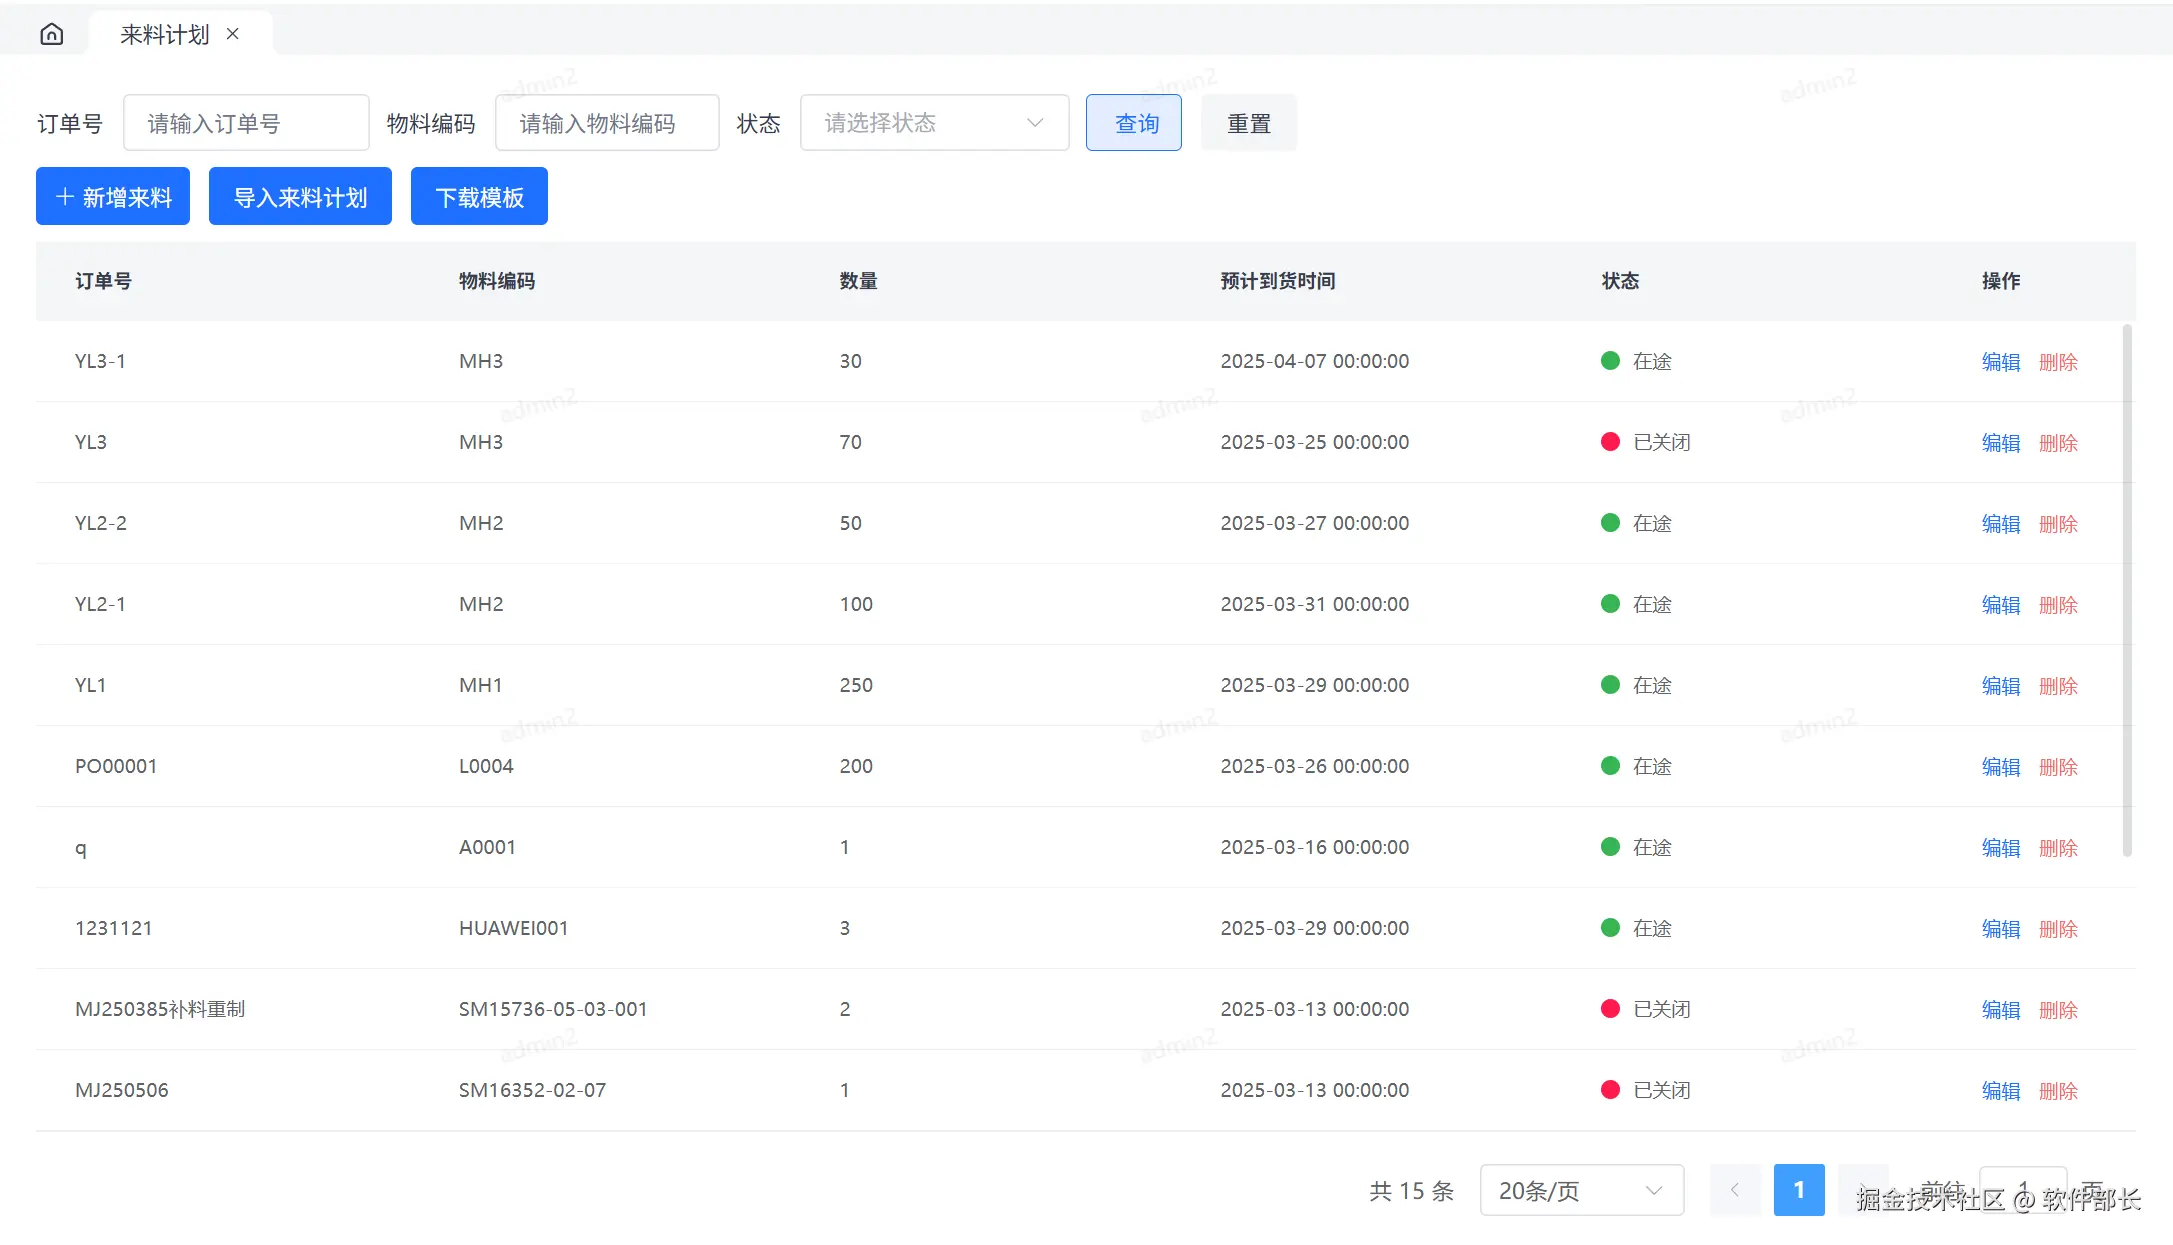Click the 查询 search button
2173x1245 pixels.
tap(1133, 123)
